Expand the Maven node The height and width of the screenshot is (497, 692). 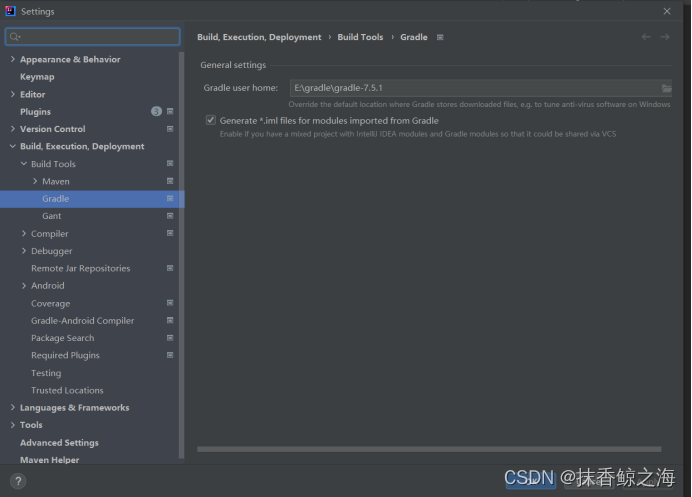pos(35,181)
